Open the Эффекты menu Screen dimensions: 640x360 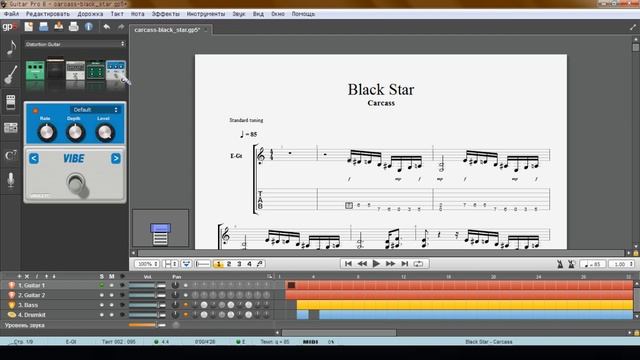[165, 14]
